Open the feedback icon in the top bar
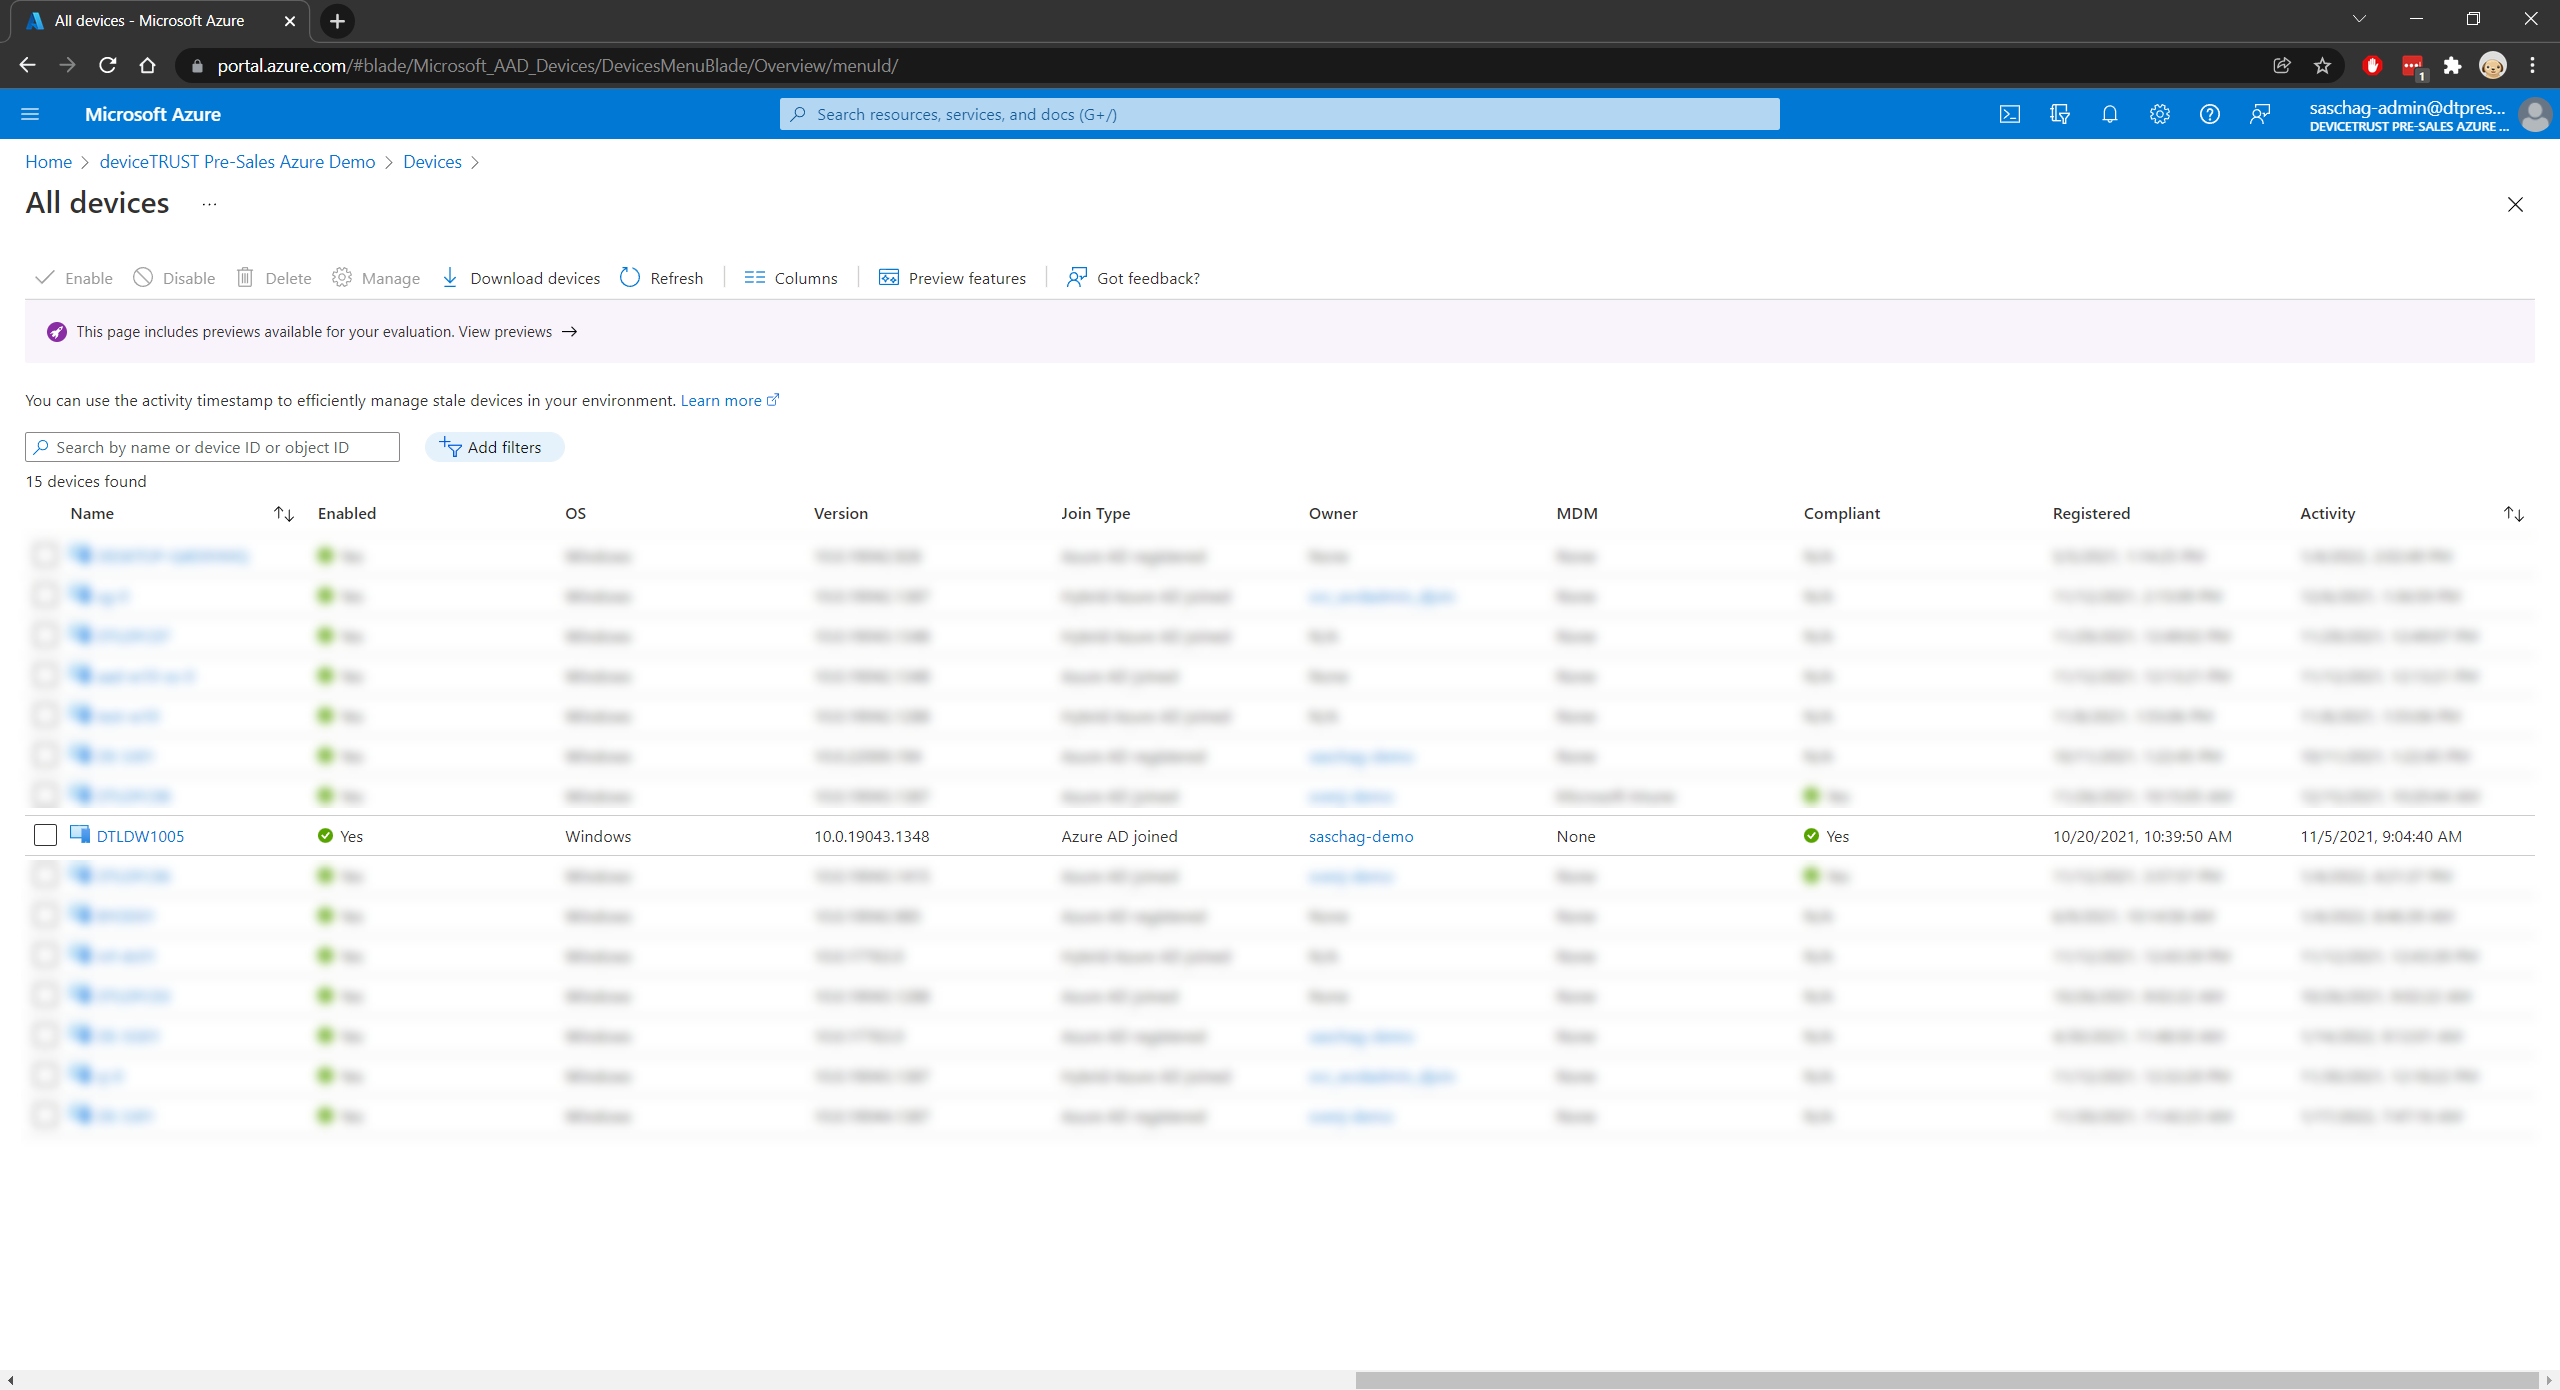 (x=2261, y=113)
